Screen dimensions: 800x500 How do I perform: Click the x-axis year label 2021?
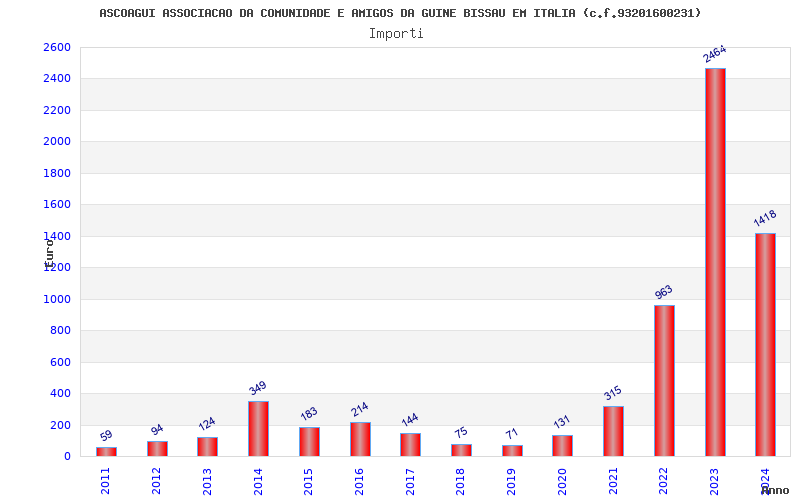click(613, 481)
